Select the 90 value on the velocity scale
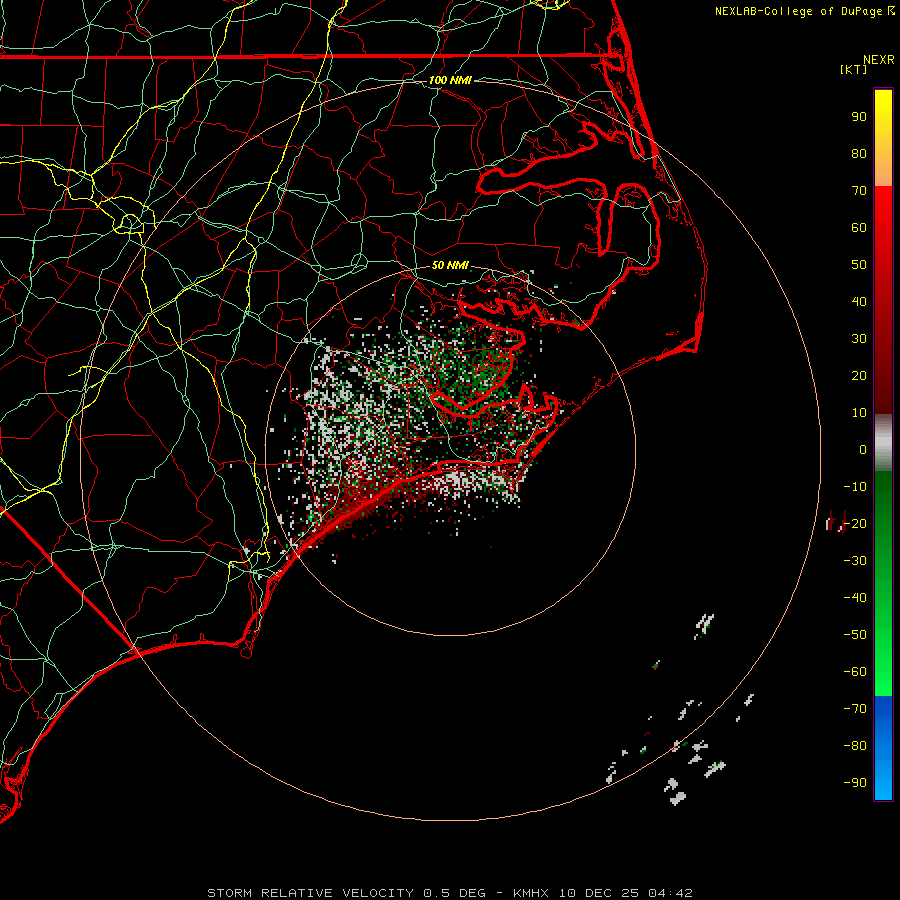900x900 pixels. [858, 116]
